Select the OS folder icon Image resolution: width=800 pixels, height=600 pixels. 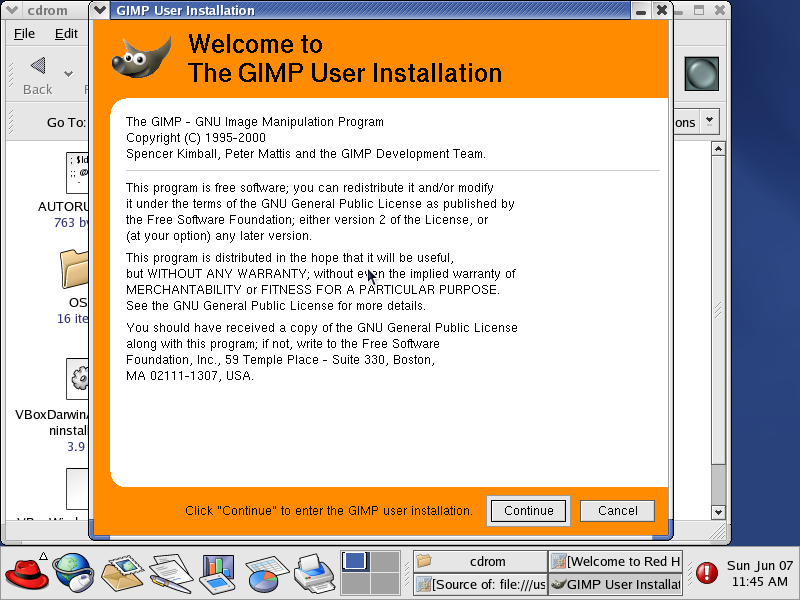(74, 268)
